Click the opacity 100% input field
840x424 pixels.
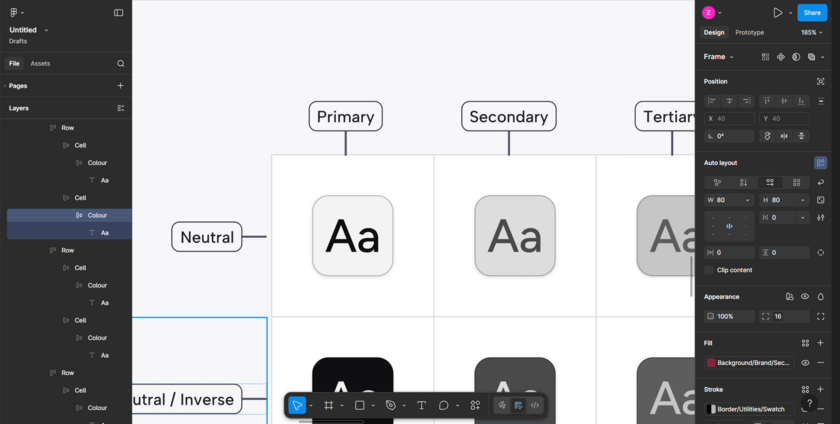coord(727,316)
